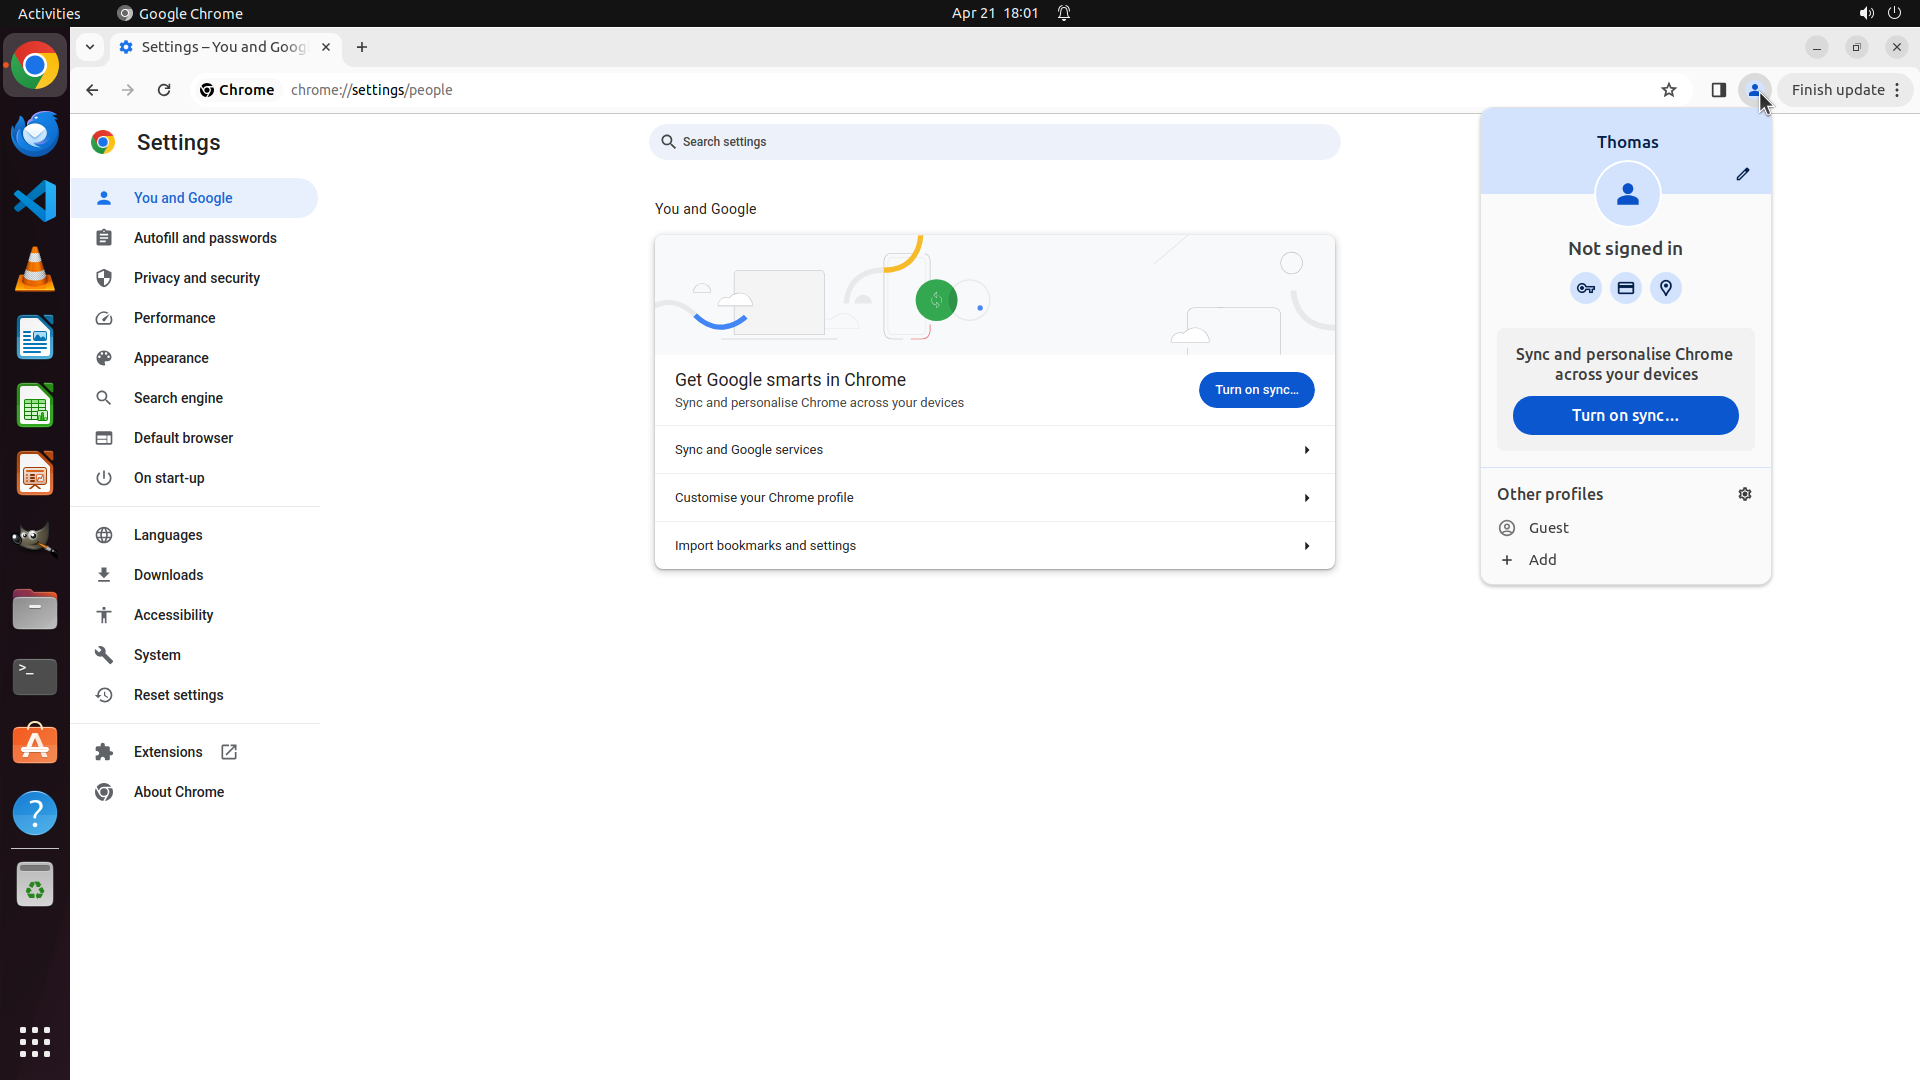Open Privacy and security settings section
This screenshot has width=1920, height=1080.
click(196, 278)
